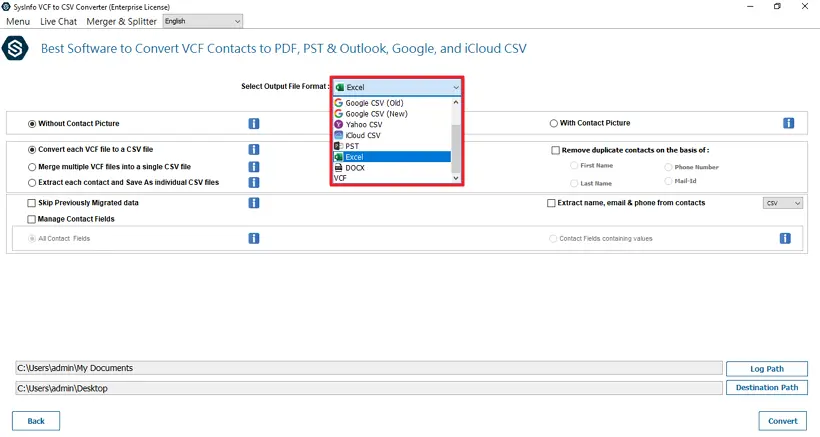Open the Menu item in menu bar
This screenshot has width=820, height=437.
18,21
